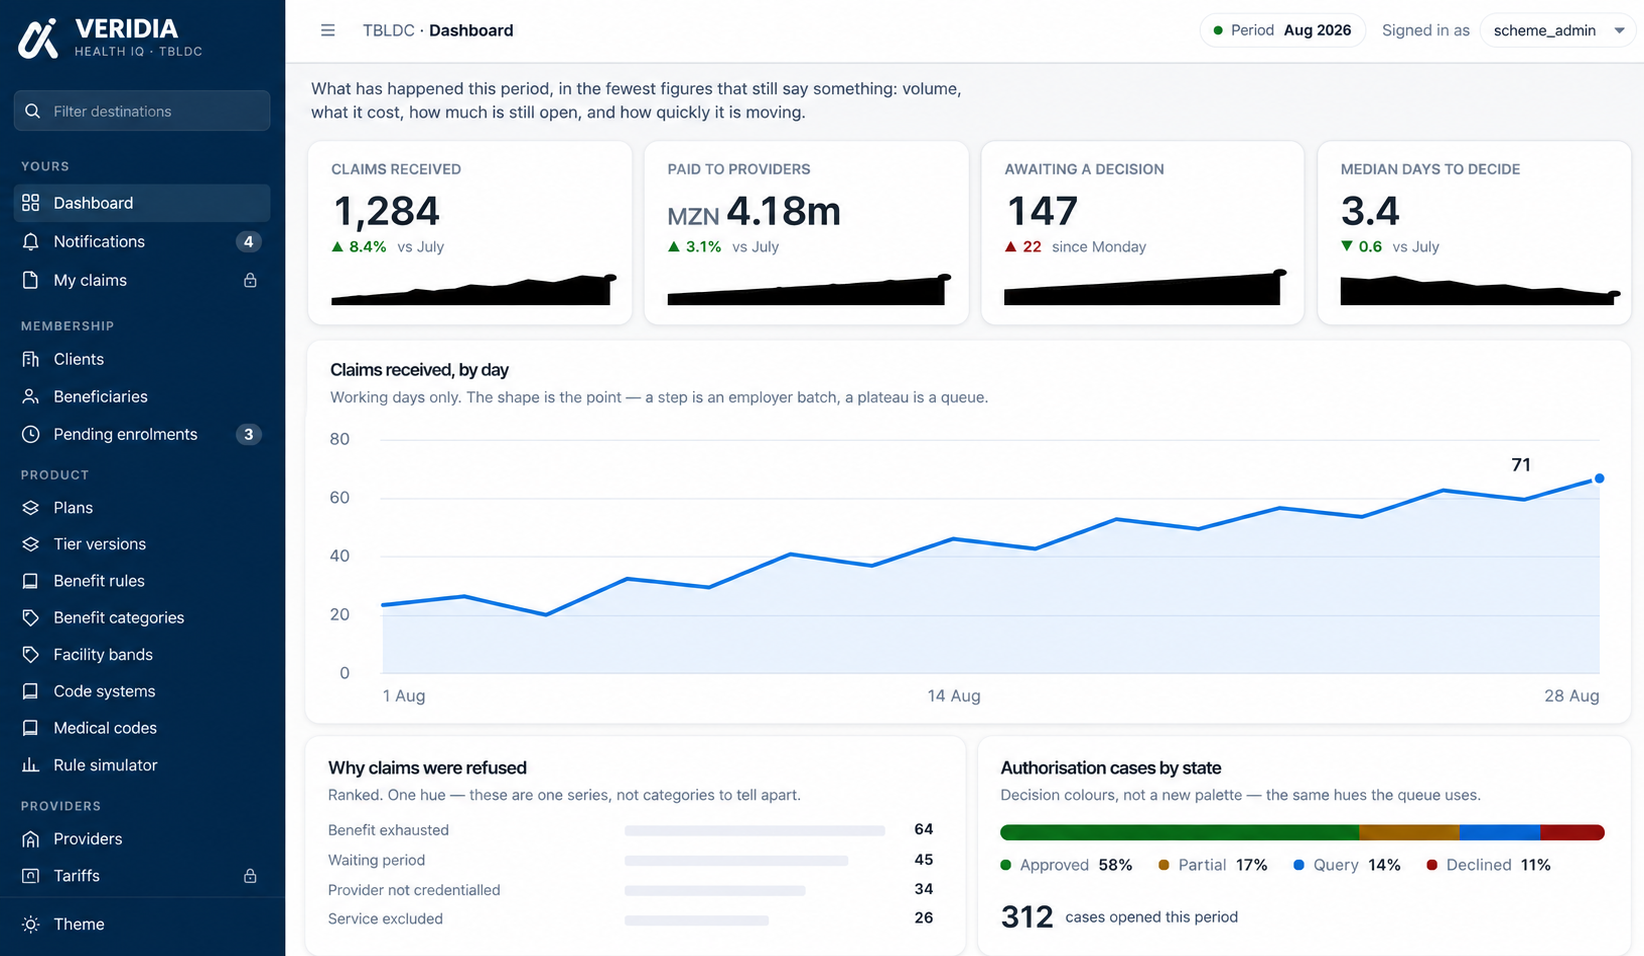The image size is (1644, 956).
Task: Click the hamburger menu icon
Action: (327, 30)
